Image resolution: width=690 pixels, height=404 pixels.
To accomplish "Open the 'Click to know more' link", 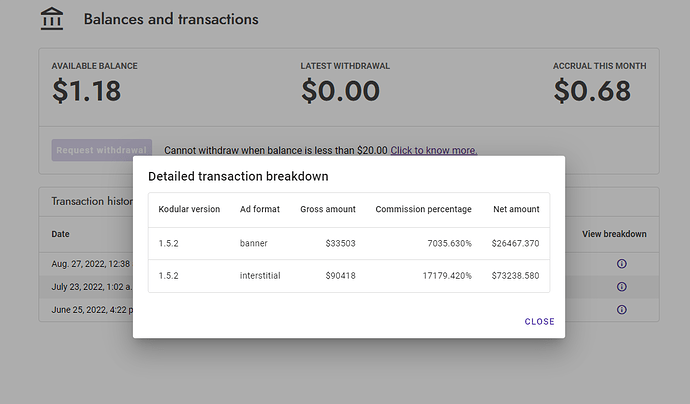I will click(433, 151).
